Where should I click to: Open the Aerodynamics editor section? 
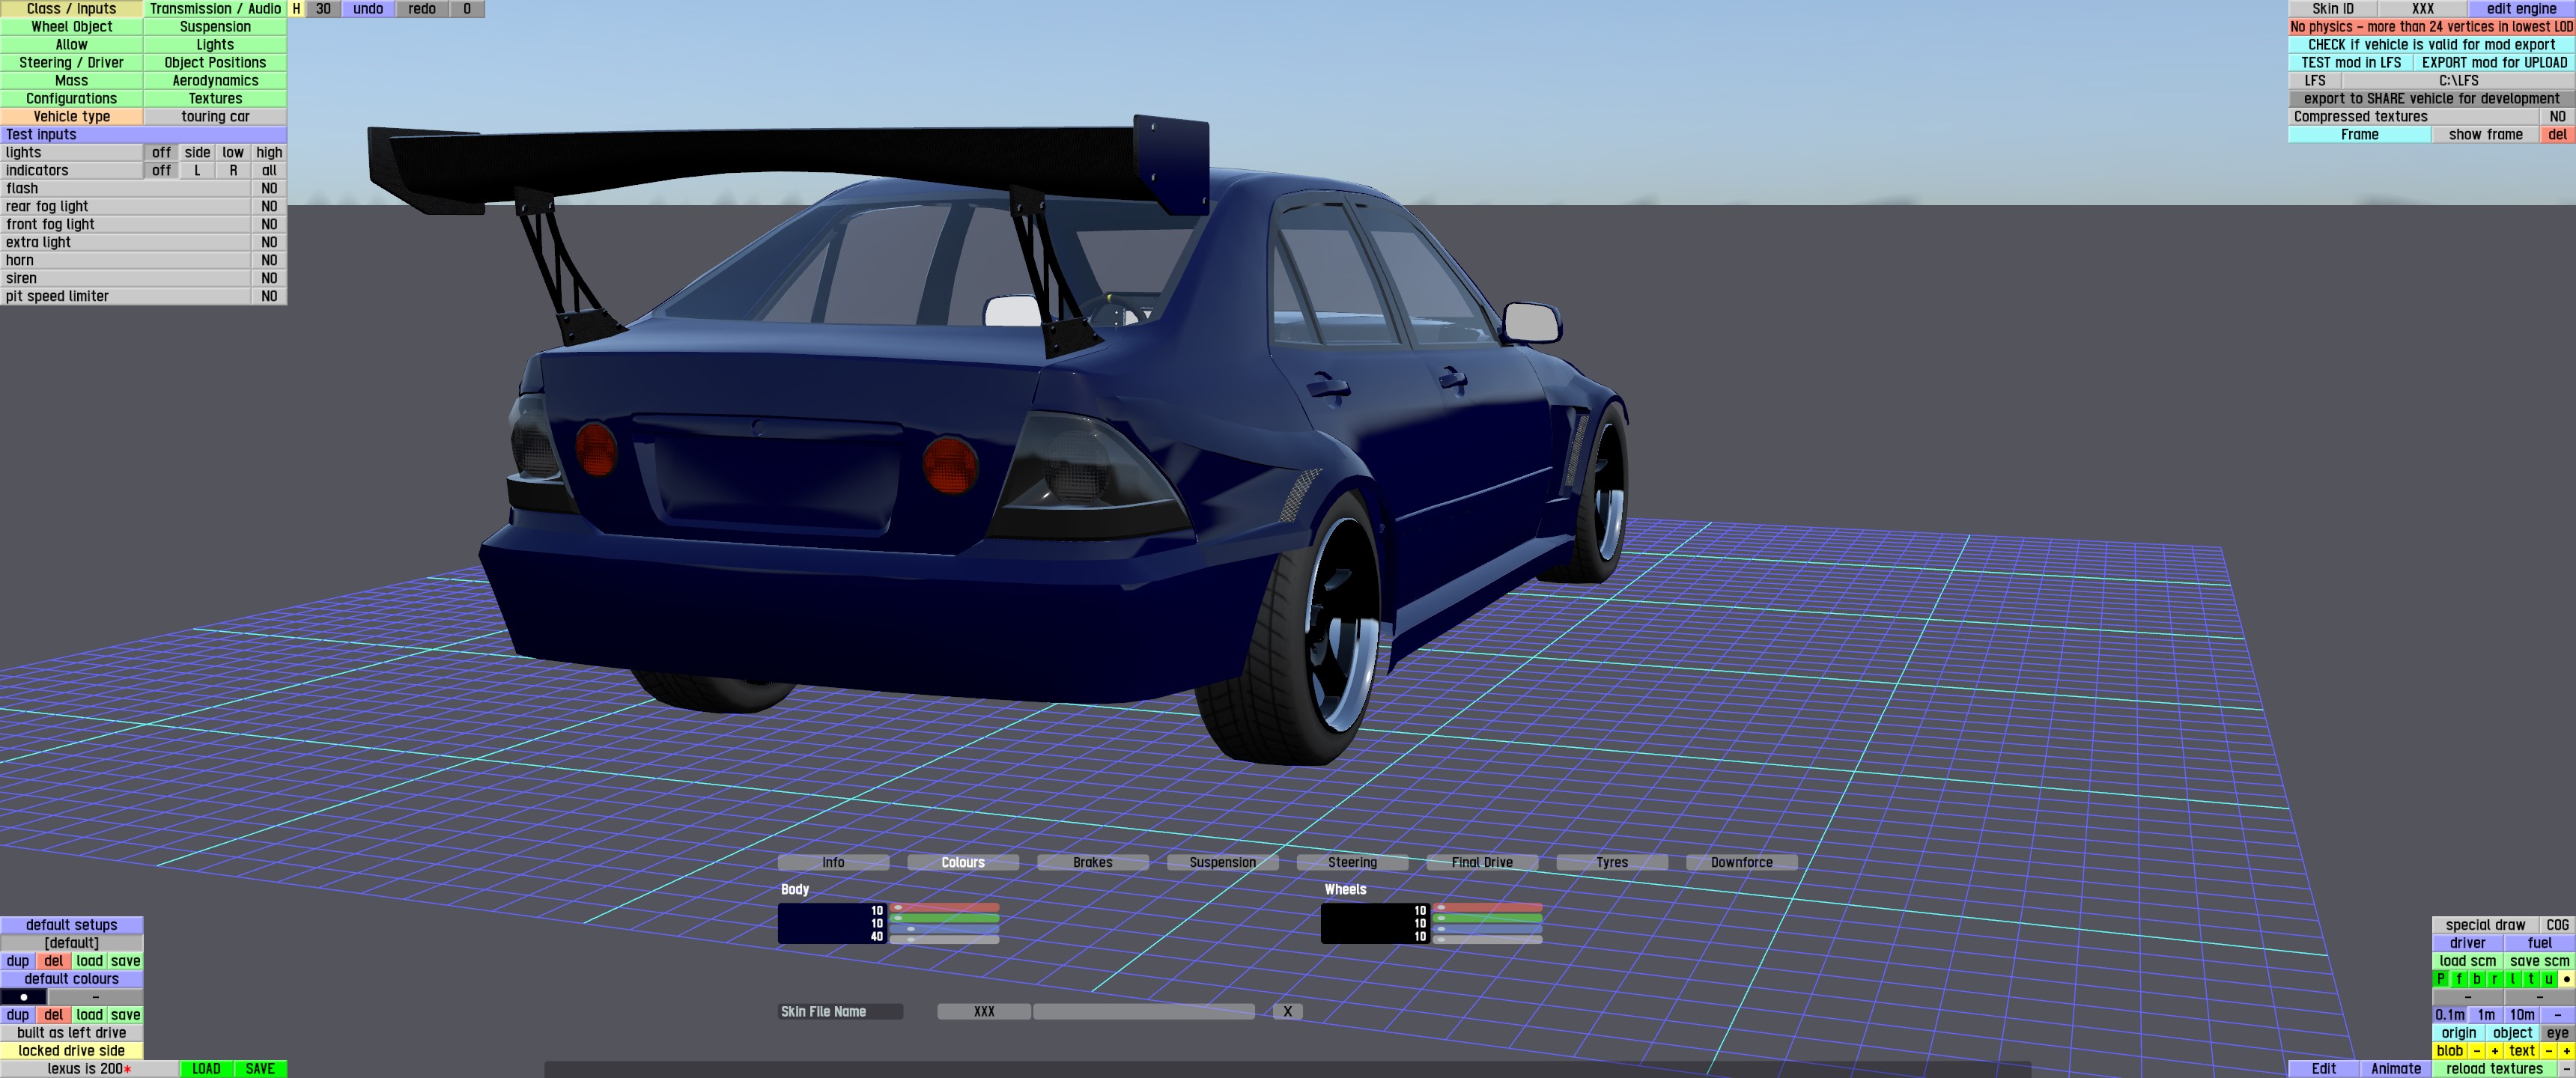(215, 80)
